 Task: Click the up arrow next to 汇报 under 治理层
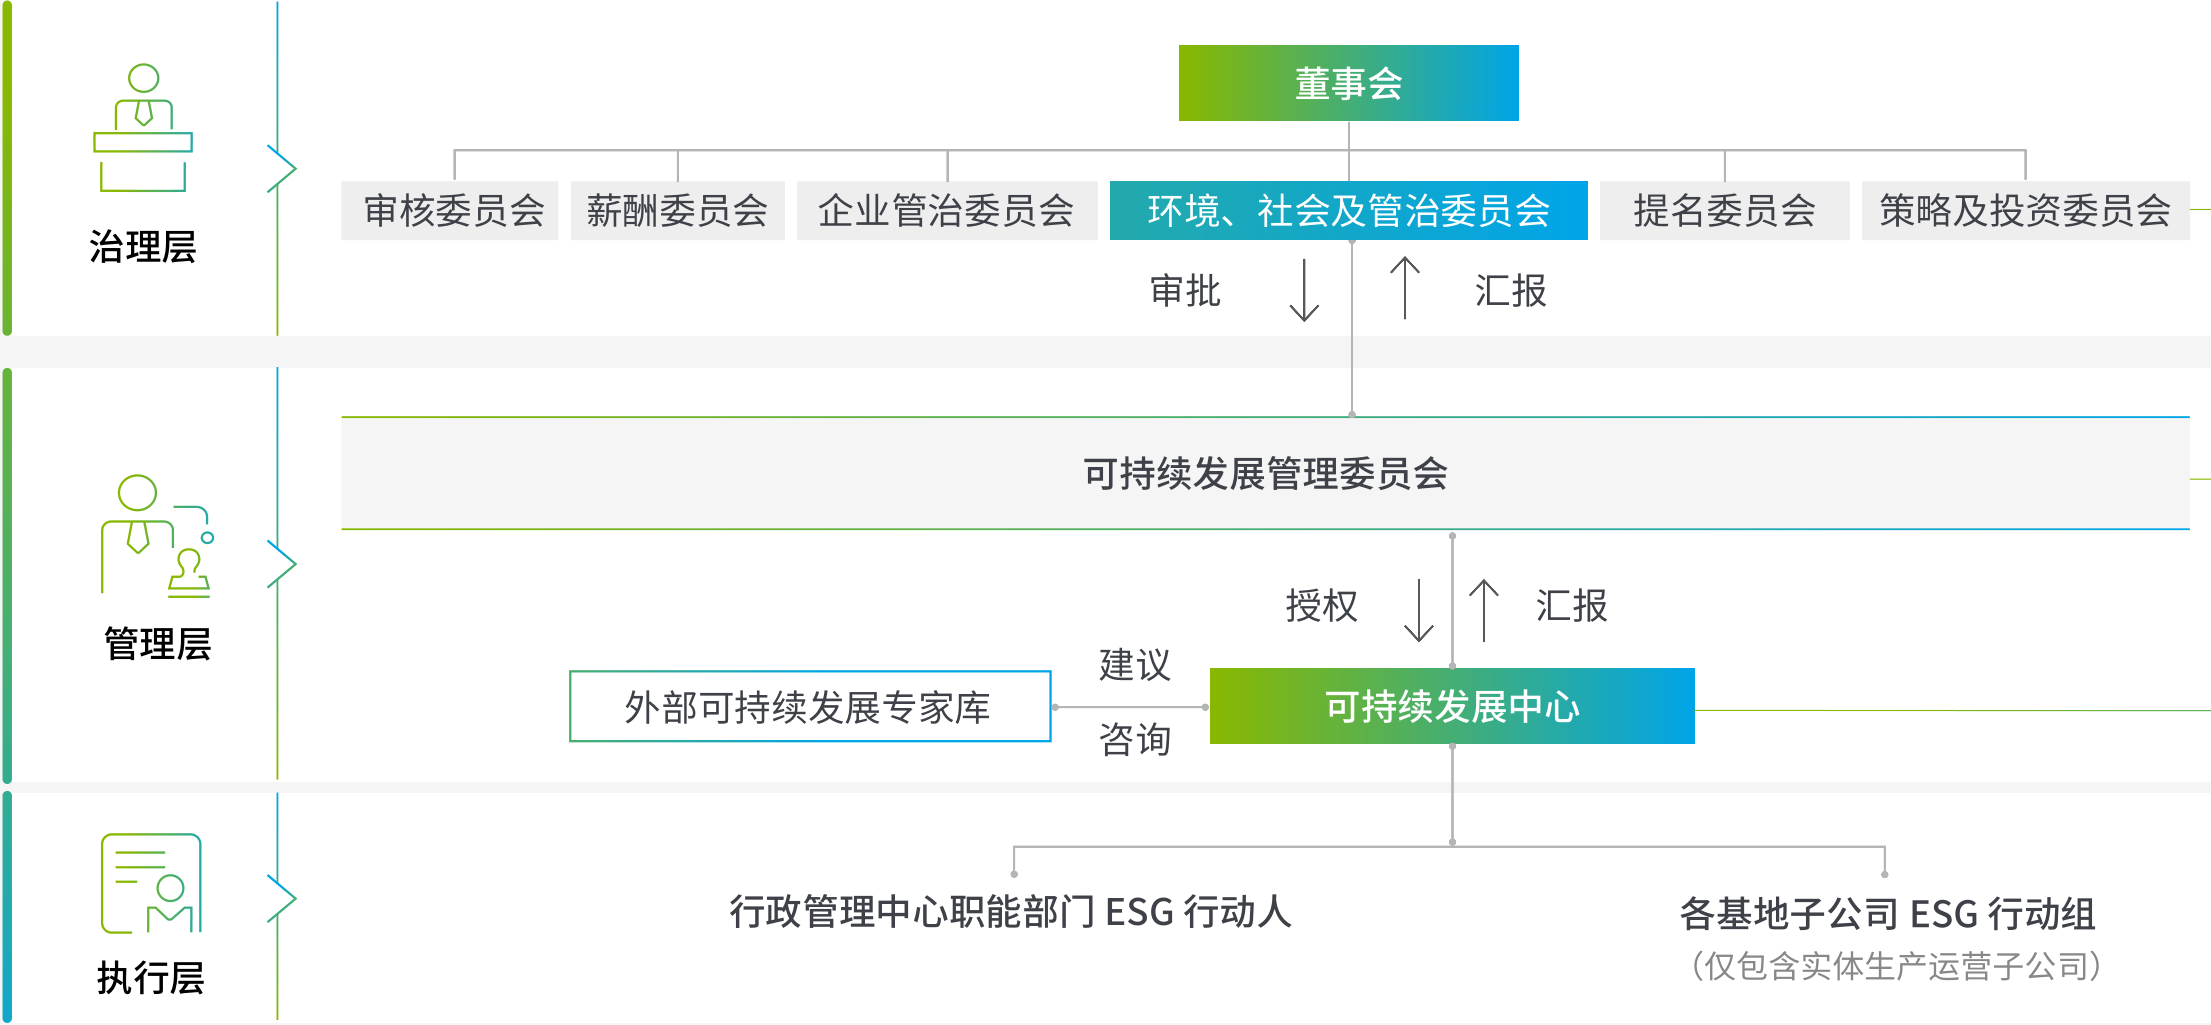[1405, 288]
